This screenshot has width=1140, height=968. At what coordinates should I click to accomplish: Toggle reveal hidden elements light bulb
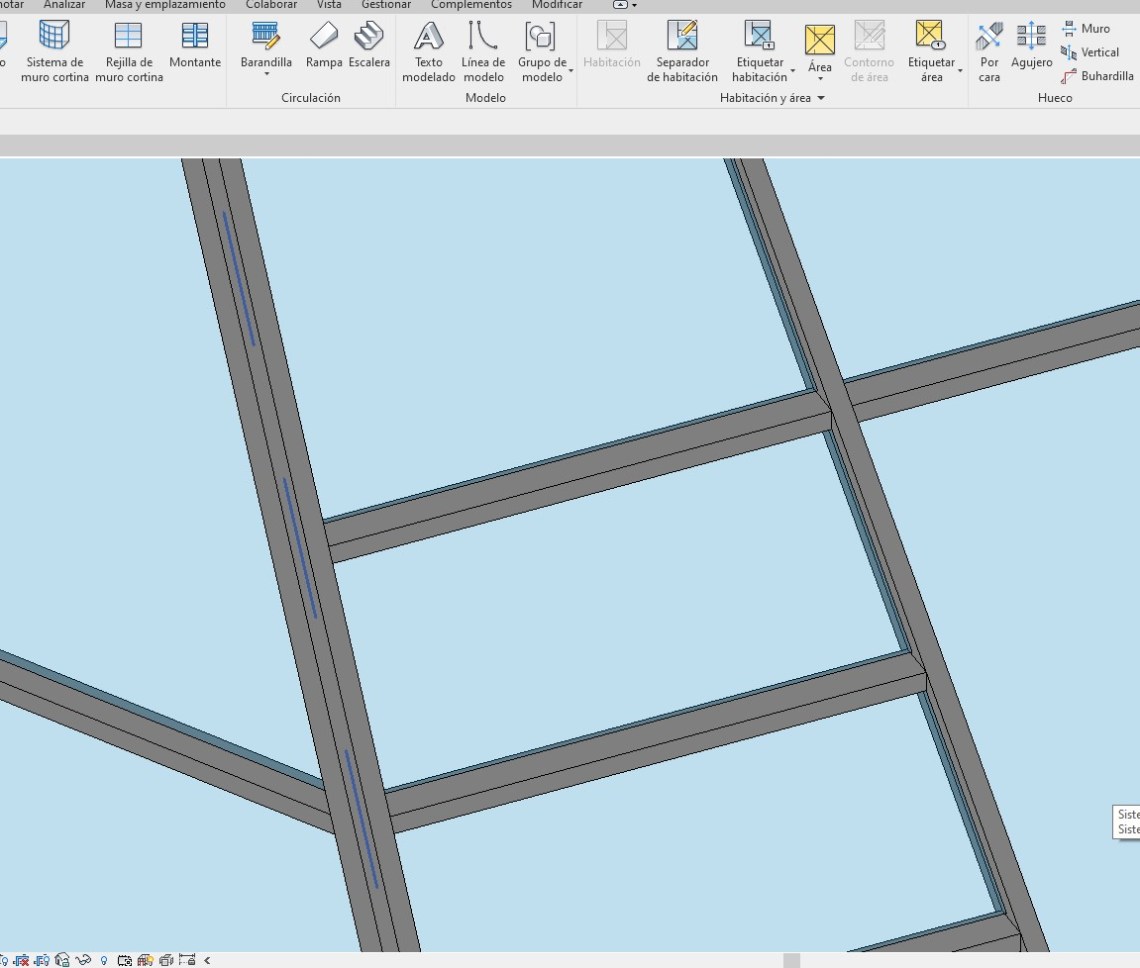pos(104,960)
